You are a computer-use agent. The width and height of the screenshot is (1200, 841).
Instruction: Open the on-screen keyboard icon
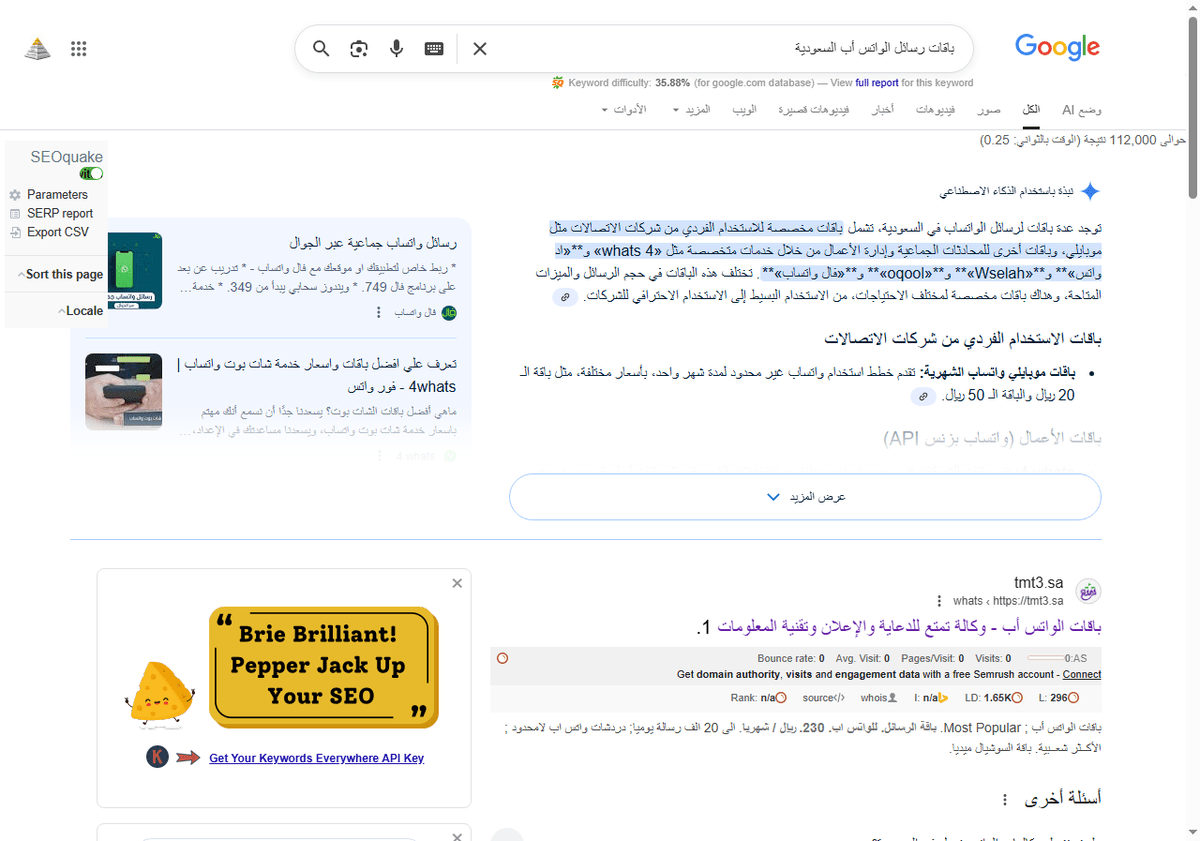tap(433, 48)
